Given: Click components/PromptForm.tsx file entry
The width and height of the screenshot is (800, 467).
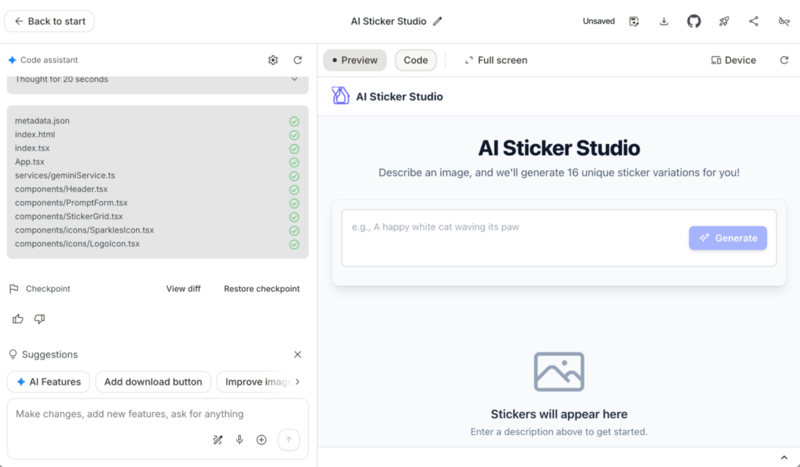Looking at the screenshot, I should tap(71, 203).
